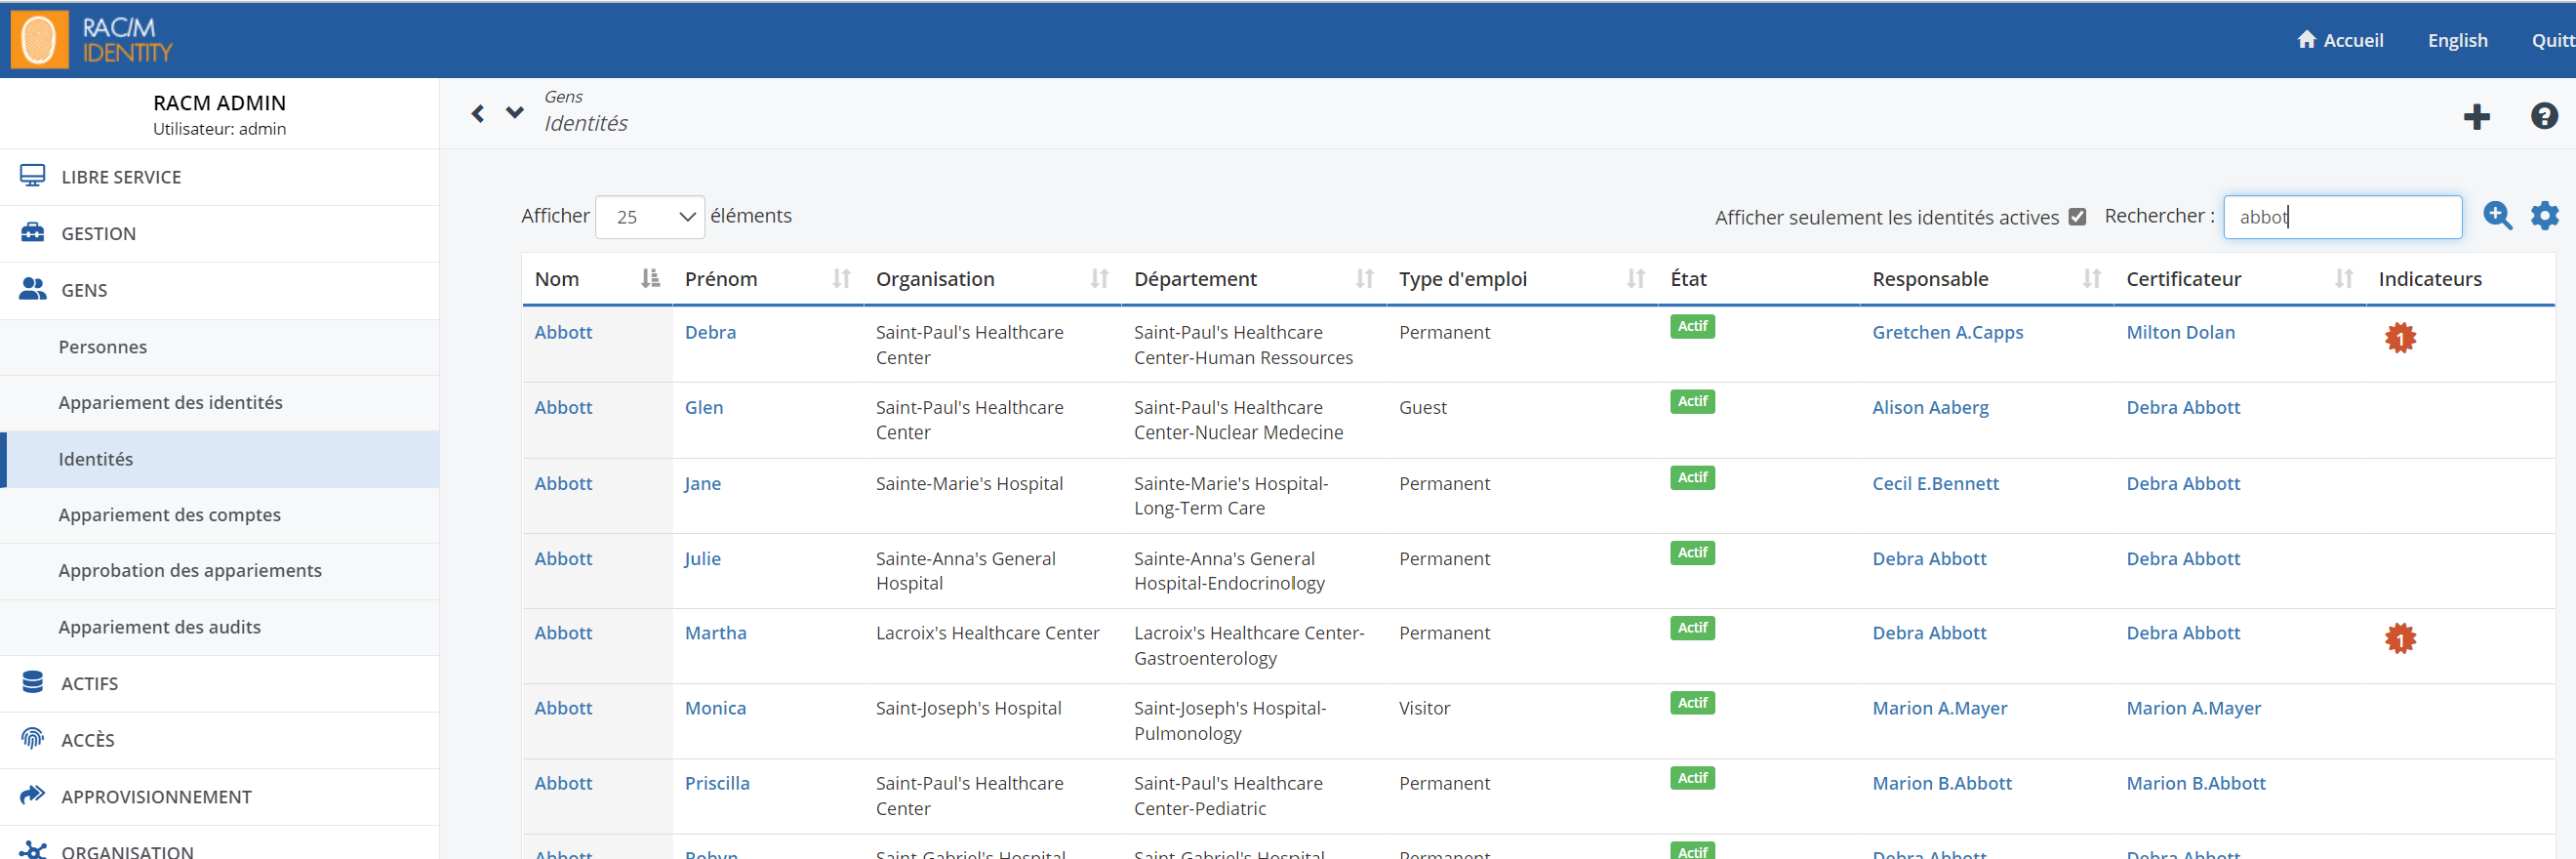Open Marion B.Abbott certifier link
The width and height of the screenshot is (2576, 859).
[x=2196, y=783]
